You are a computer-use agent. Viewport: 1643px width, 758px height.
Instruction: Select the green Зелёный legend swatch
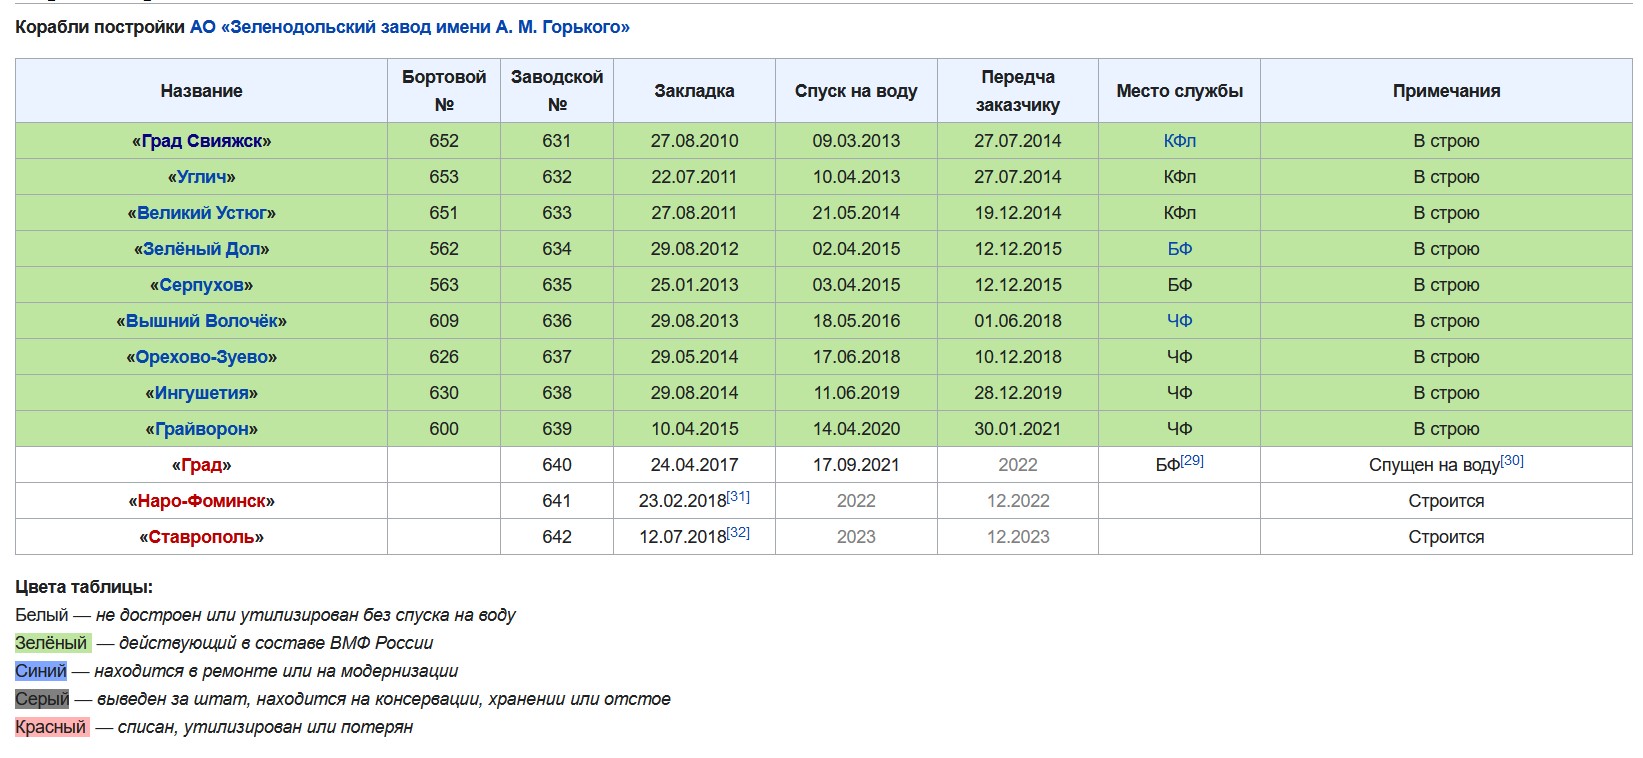(x=52, y=643)
